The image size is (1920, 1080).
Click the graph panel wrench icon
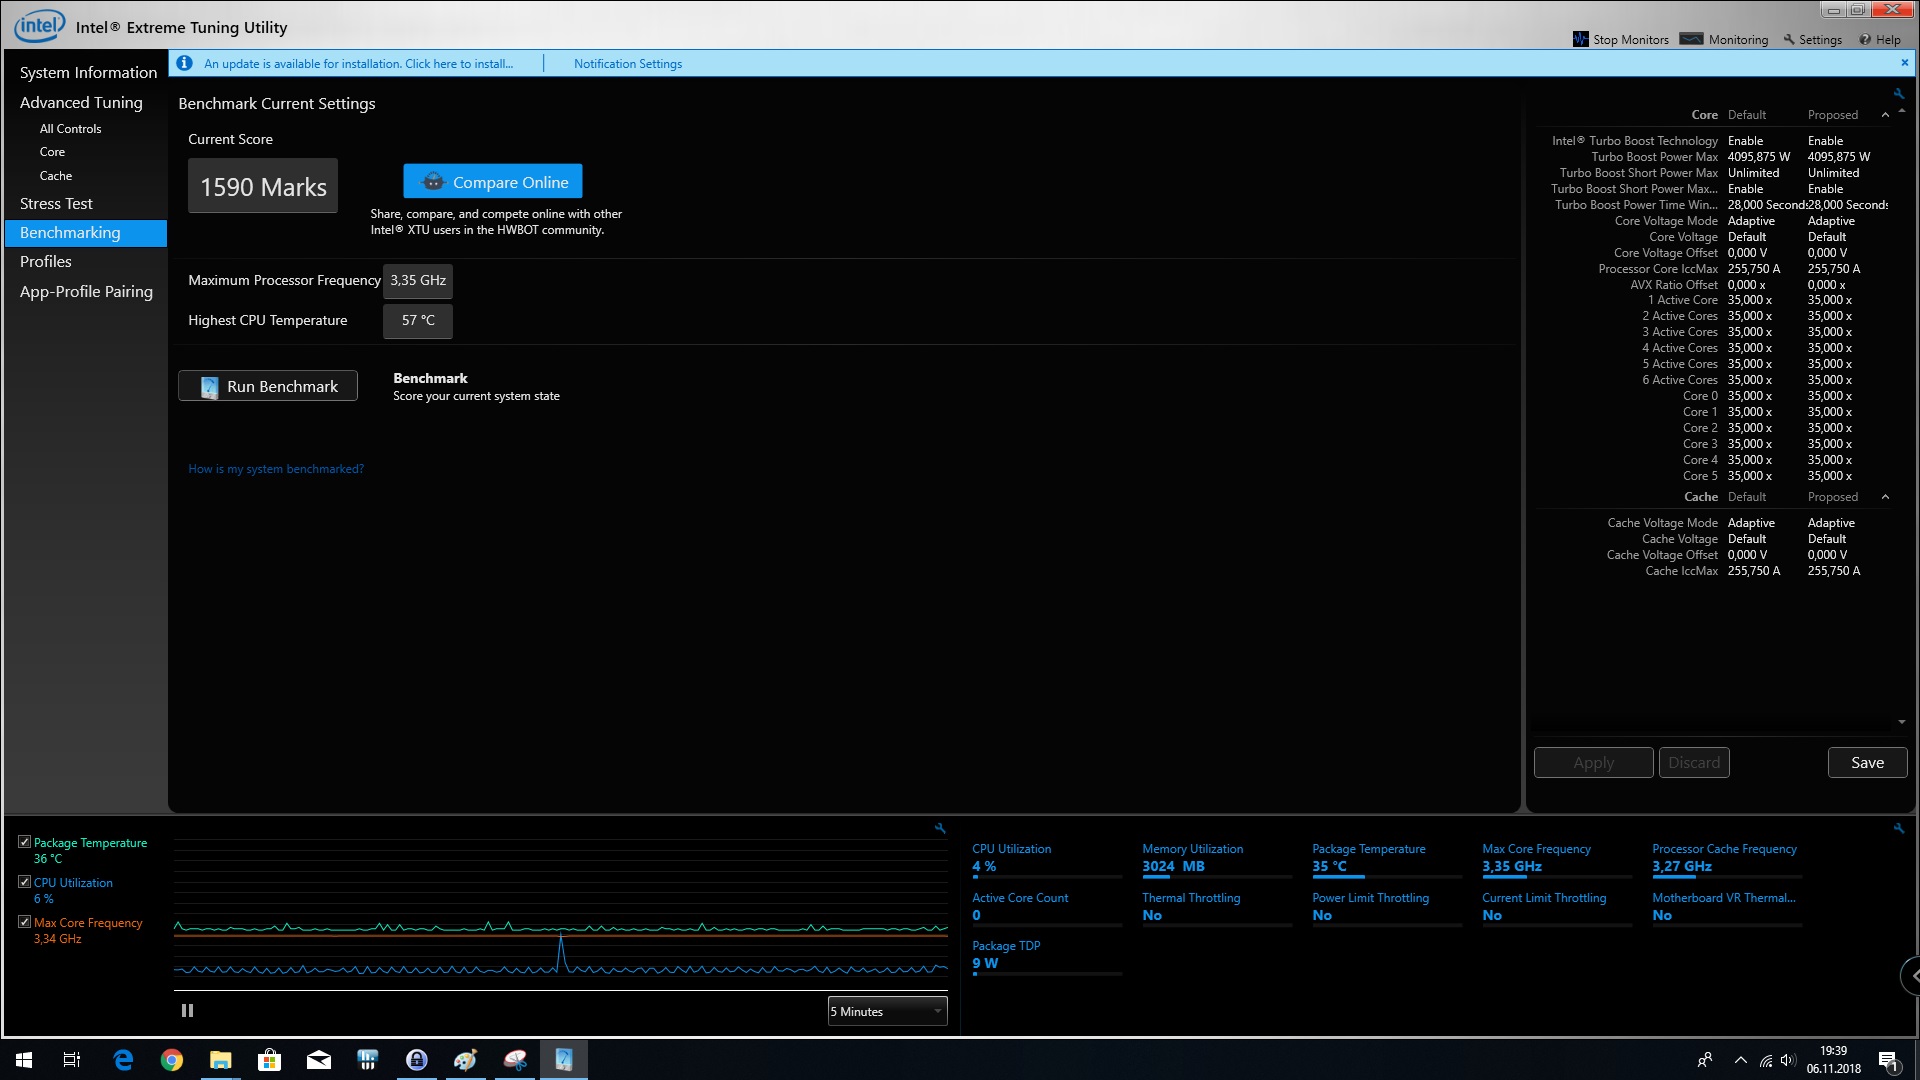[940, 828]
